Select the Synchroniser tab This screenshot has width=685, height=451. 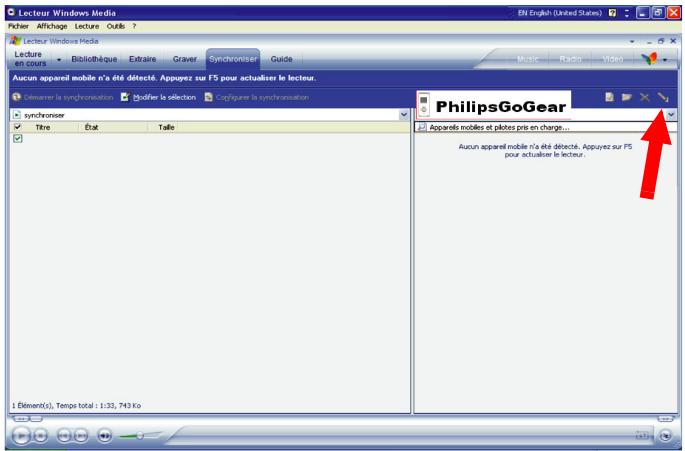pyautogui.click(x=233, y=59)
